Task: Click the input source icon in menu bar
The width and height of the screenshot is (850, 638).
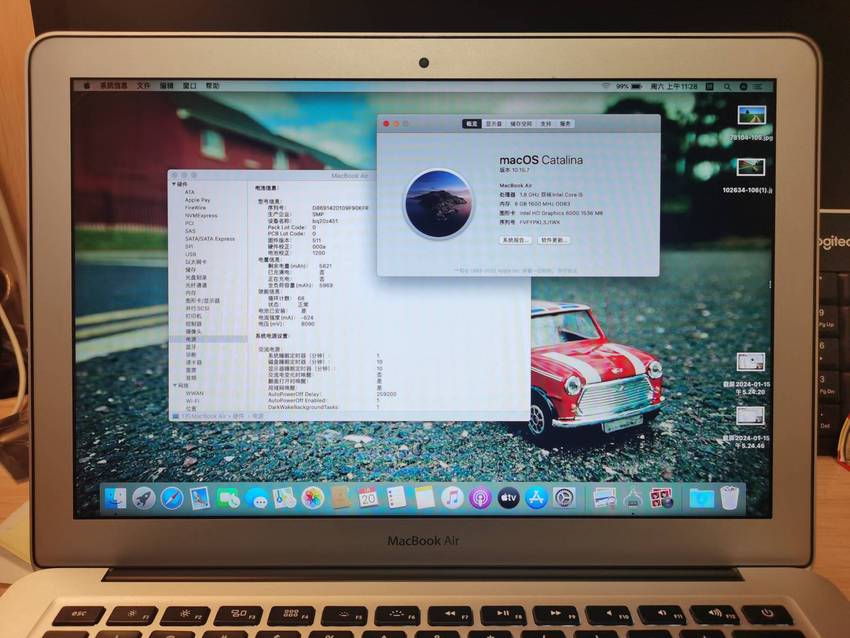Action: click(710, 86)
